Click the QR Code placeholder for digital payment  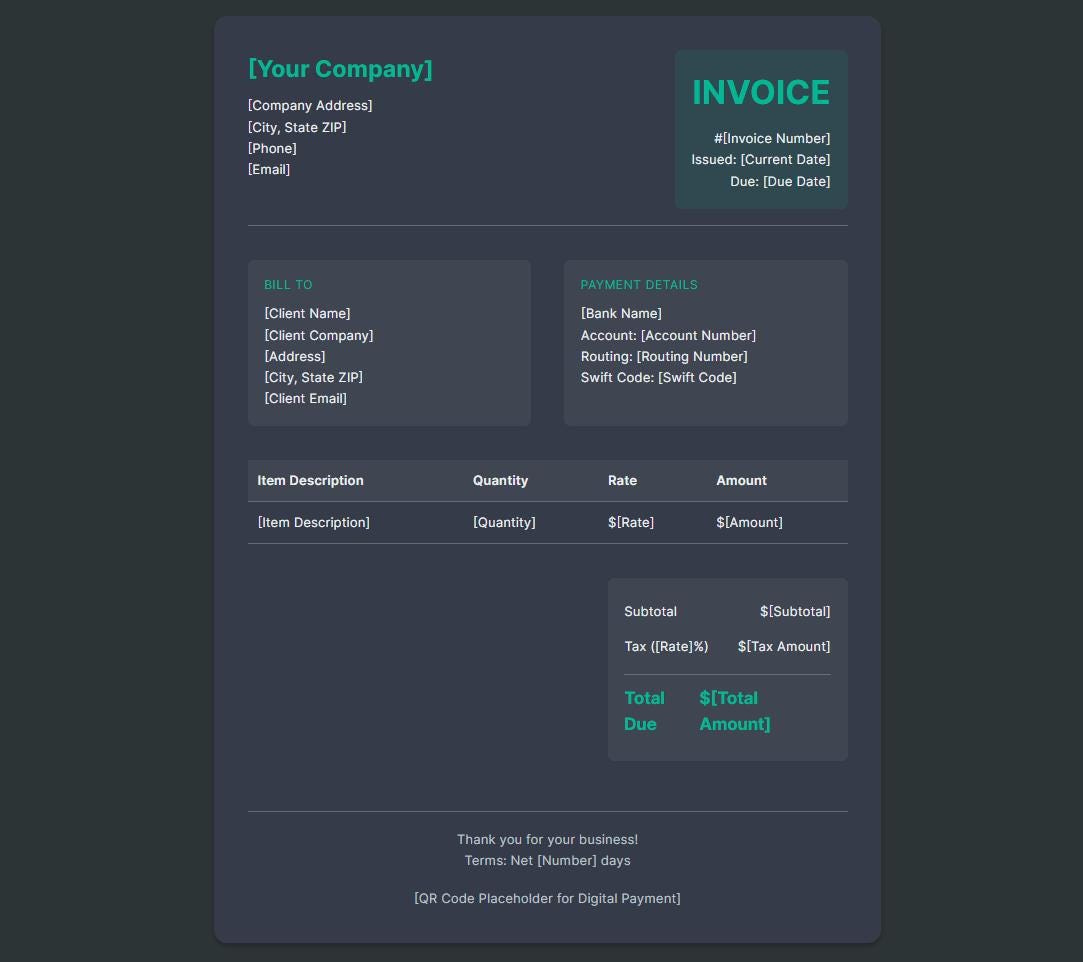547,898
